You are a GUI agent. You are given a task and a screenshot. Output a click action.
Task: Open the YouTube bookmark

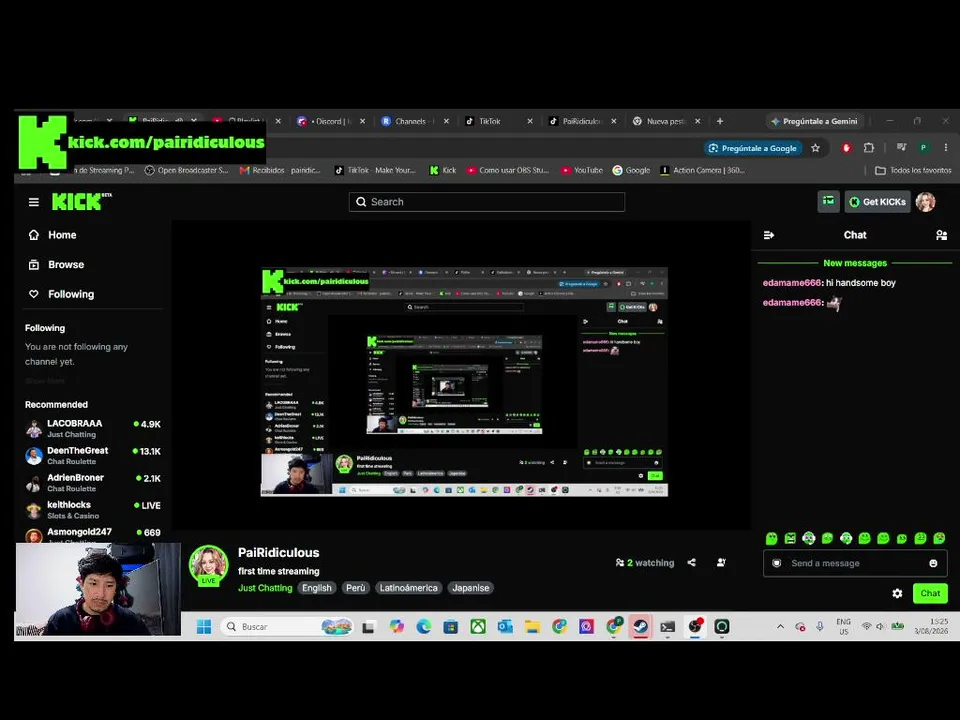(x=582, y=170)
